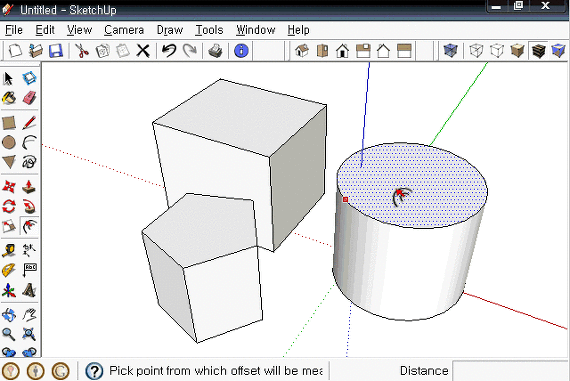
Task: Select the Tape Measure tool
Action: (9, 250)
